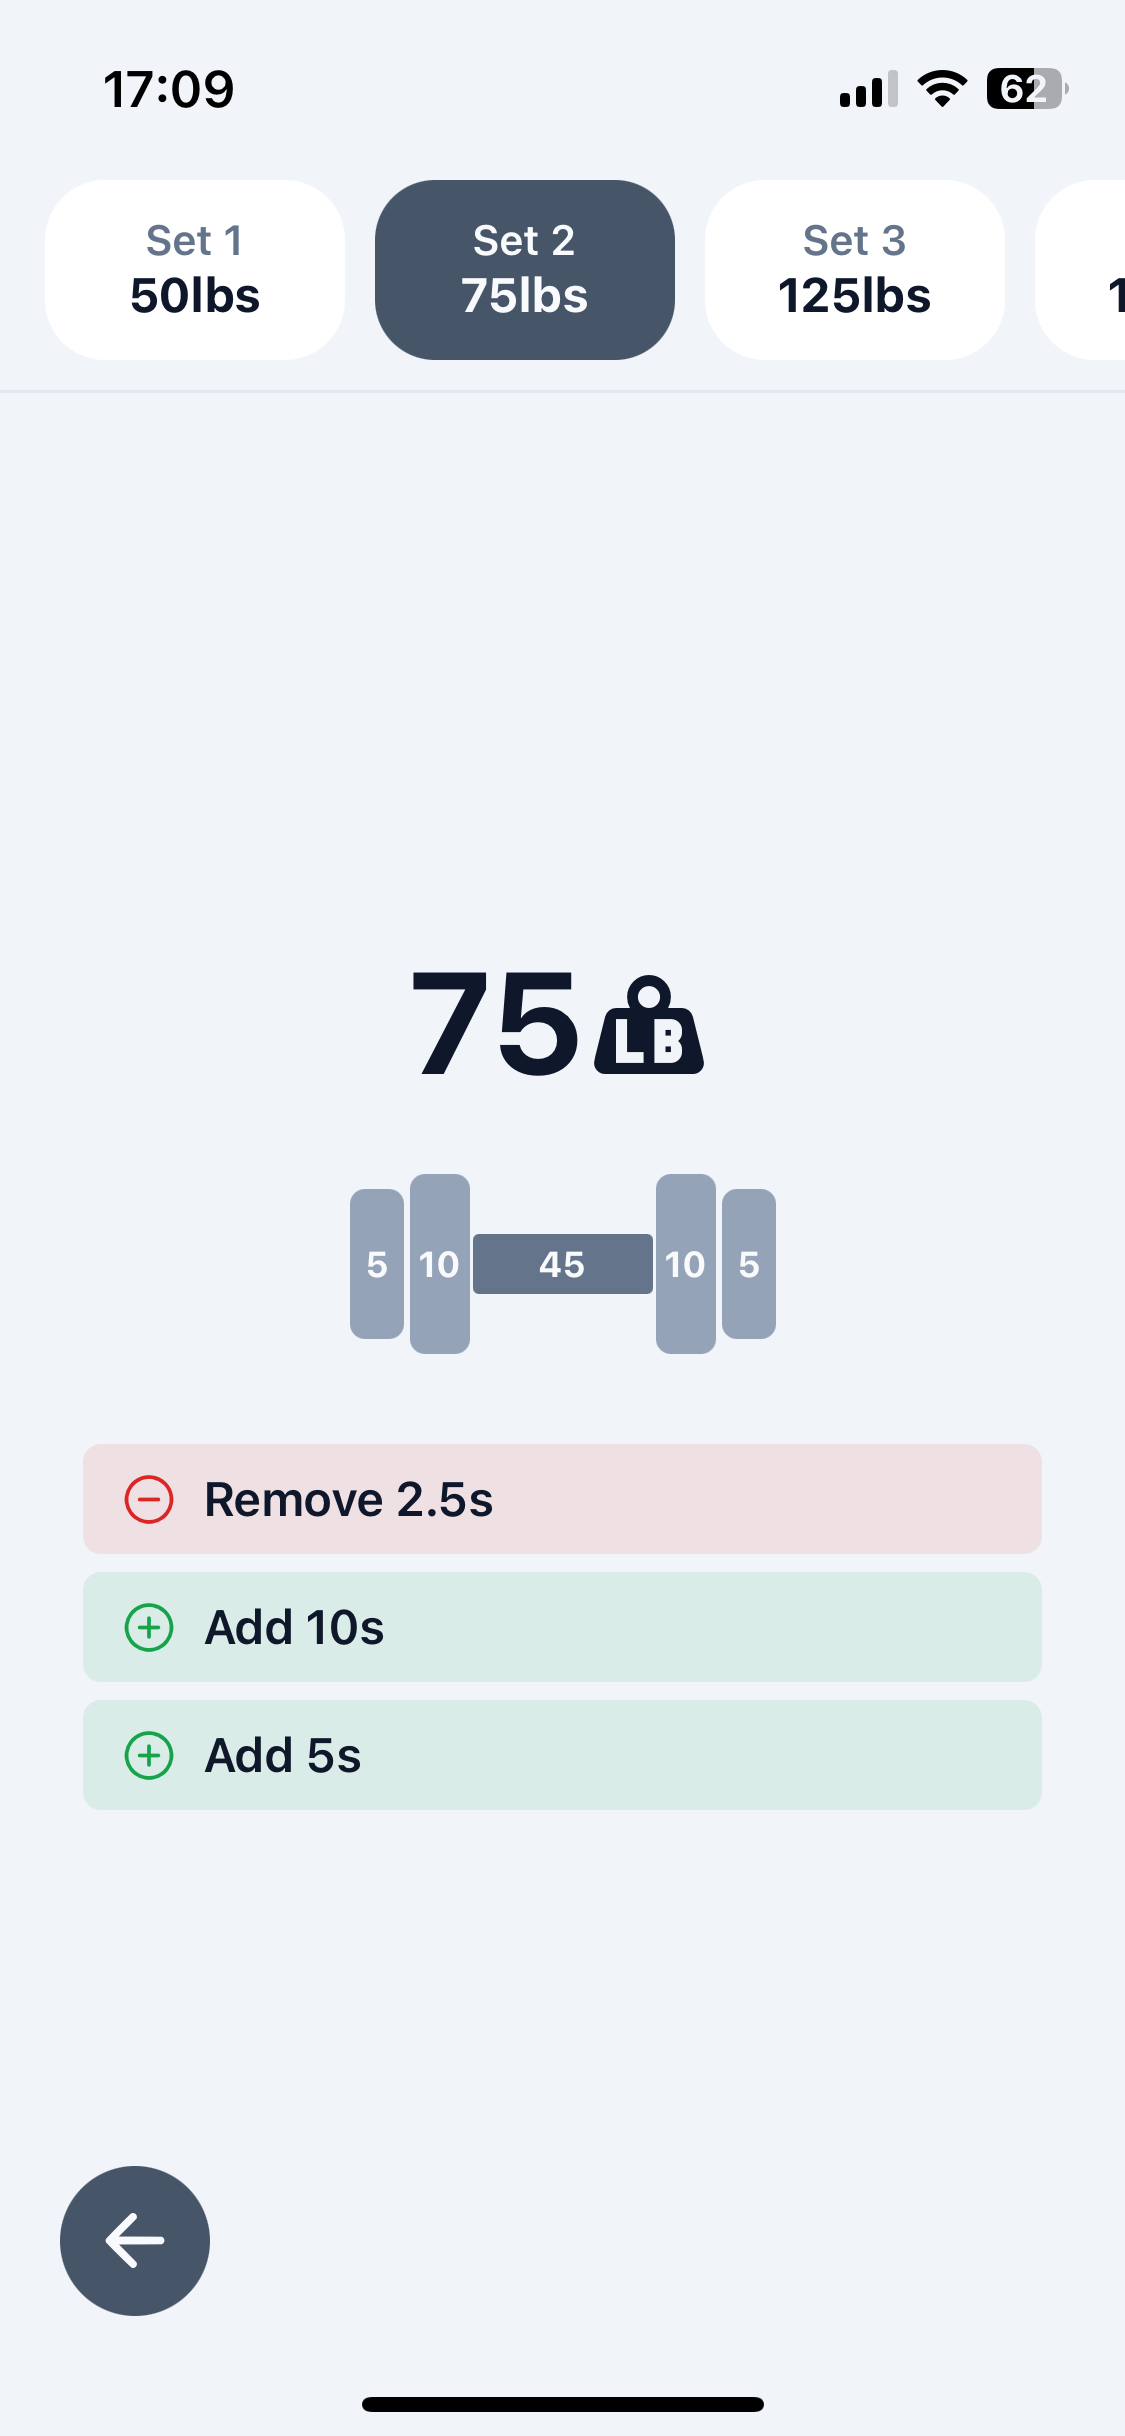Click the green plus icon beside Add 5s
Screen dimensions: 1125x2436
tap(149, 1755)
